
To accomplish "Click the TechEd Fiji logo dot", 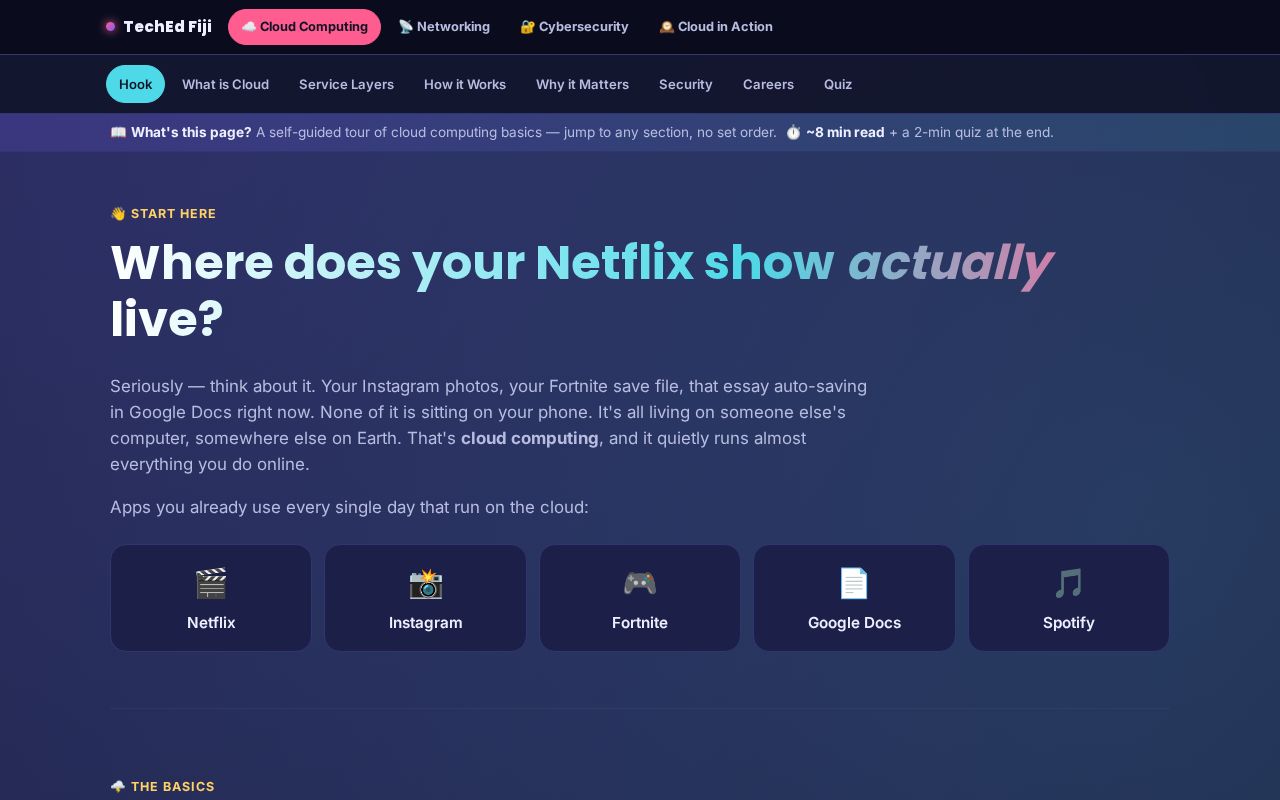I will (x=111, y=27).
